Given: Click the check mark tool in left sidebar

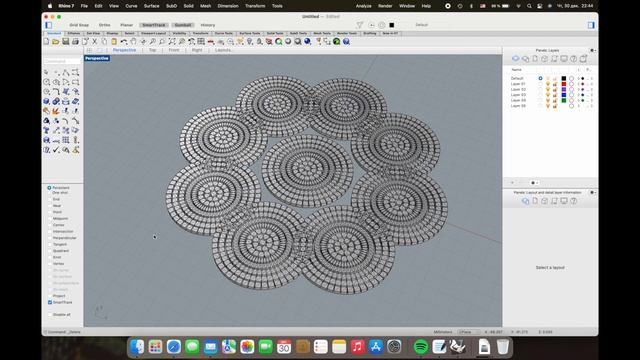Looking at the screenshot, I should point(56,150).
